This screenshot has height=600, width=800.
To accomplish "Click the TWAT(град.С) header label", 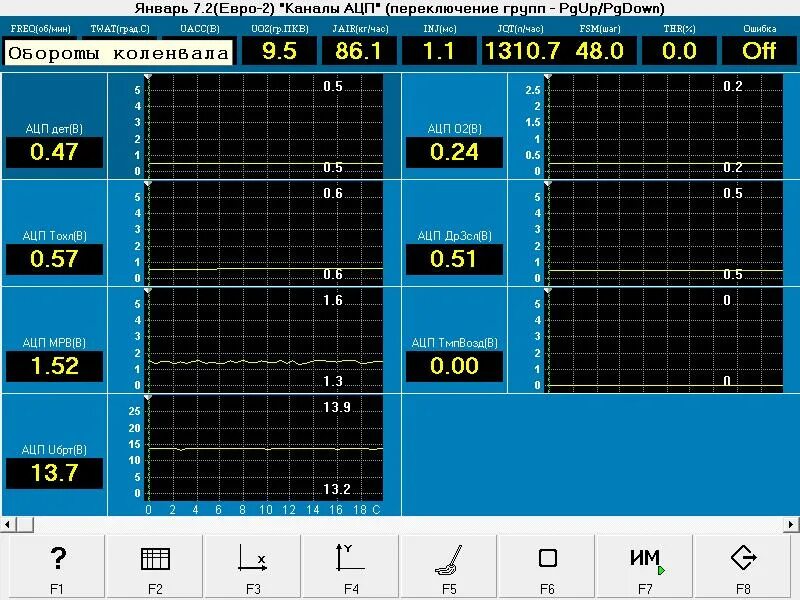I will 120,29.
